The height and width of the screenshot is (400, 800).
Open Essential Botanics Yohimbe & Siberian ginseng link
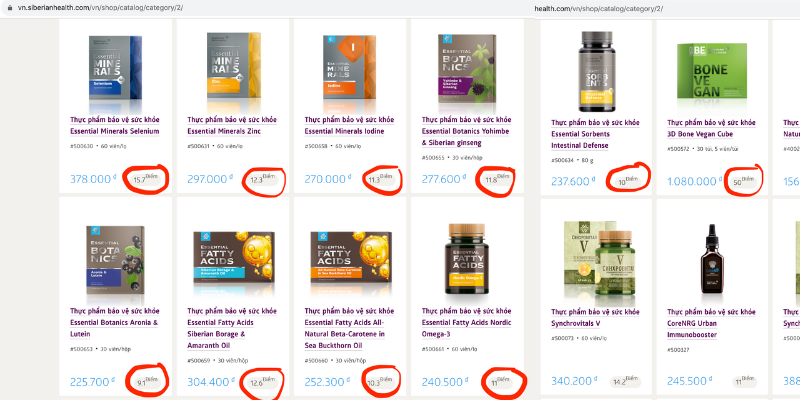tap(465, 131)
